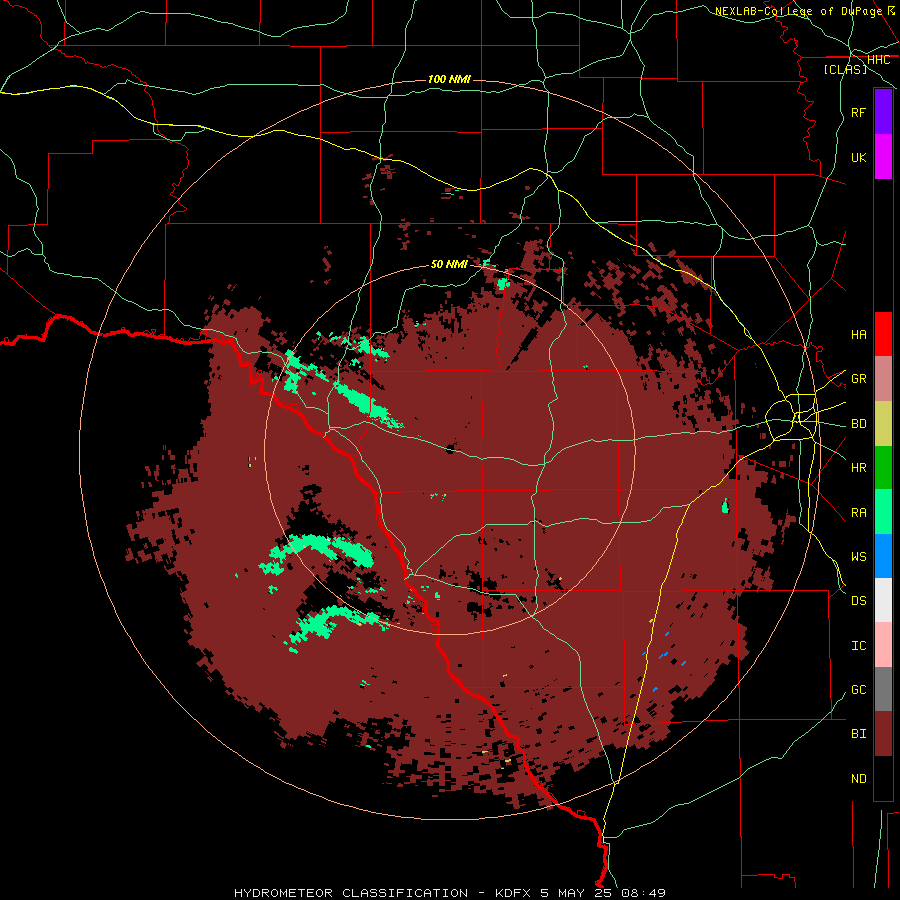
Task: Click the ND black legend swatch
Action: [x=883, y=778]
